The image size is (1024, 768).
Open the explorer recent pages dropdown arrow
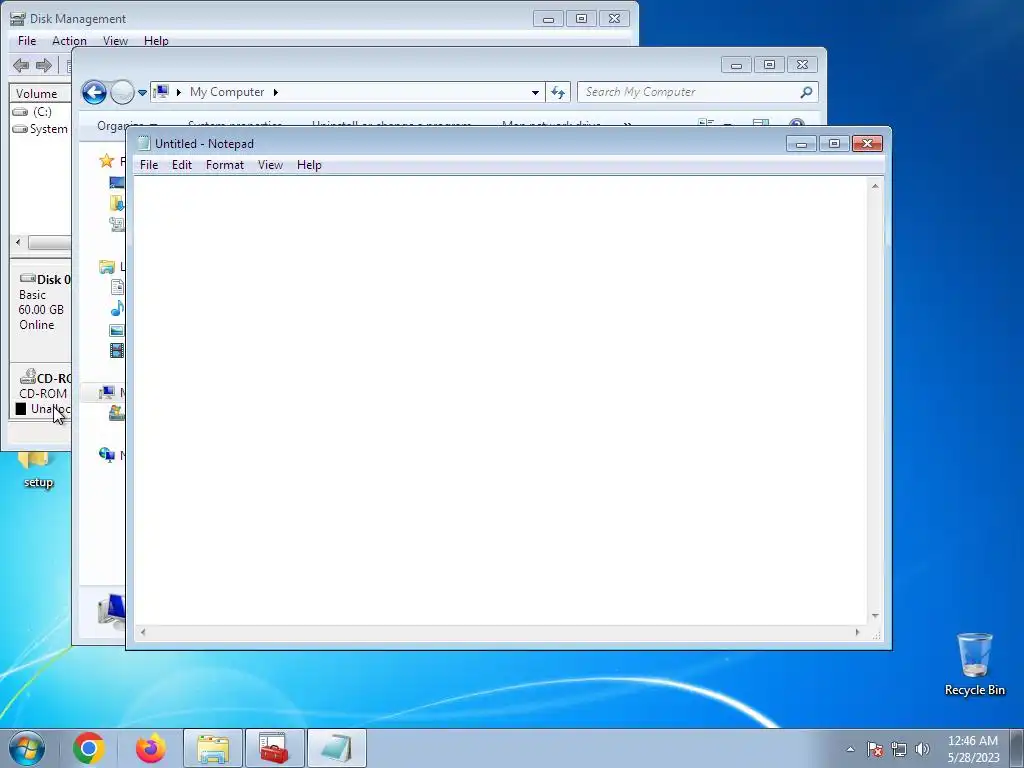[142, 93]
